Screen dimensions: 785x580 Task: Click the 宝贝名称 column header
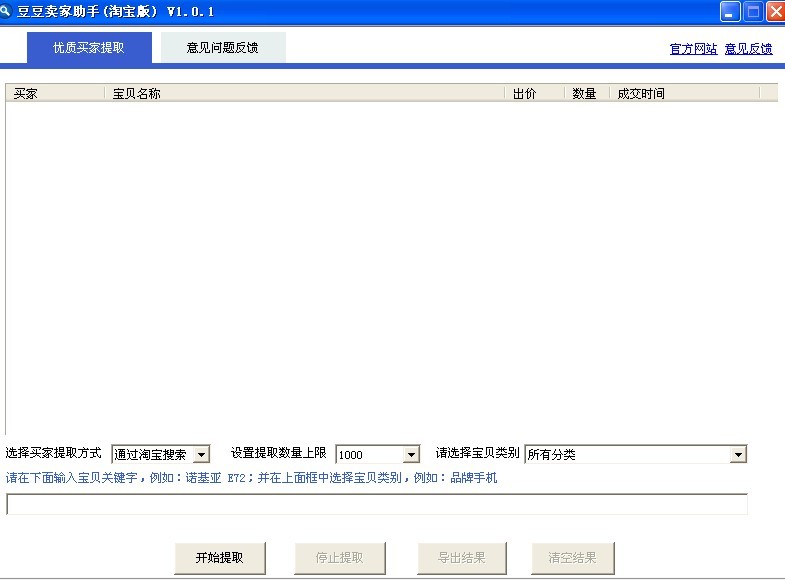point(304,94)
